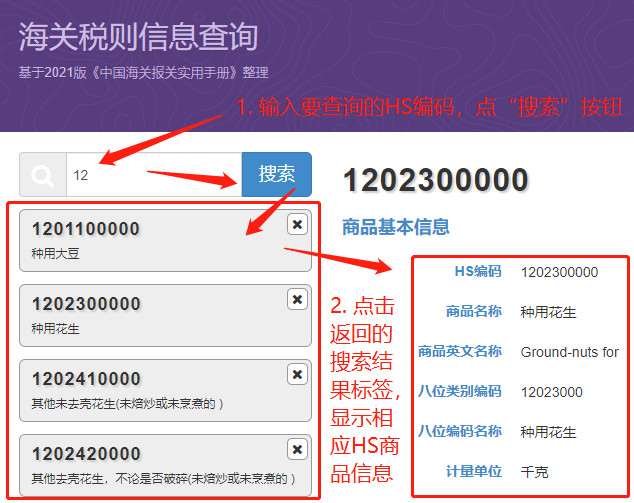Show details for 1202410000 其他未去壳花生 result
The width and height of the screenshot is (634, 503).
pyautogui.click(x=150, y=390)
